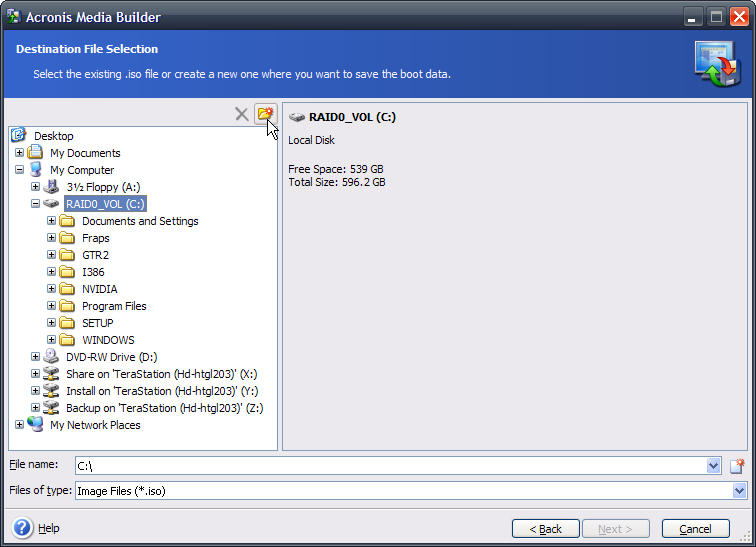Select SETUP folder label

tap(98, 323)
